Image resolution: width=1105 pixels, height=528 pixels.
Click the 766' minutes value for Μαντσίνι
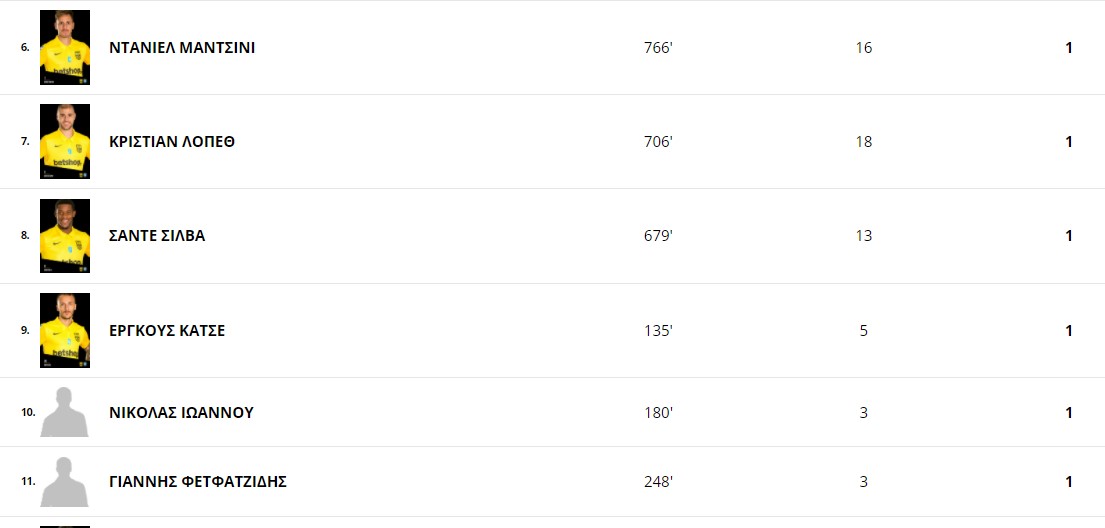[x=658, y=48]
